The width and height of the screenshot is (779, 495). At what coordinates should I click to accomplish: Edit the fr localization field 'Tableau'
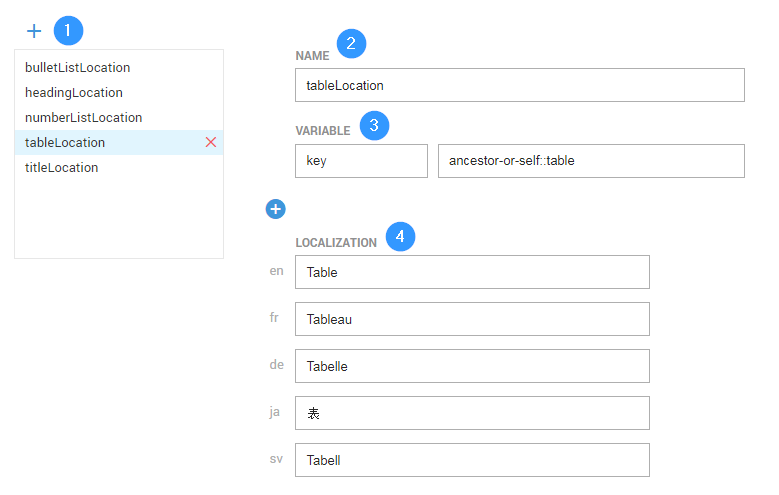(x=472, y=319)
